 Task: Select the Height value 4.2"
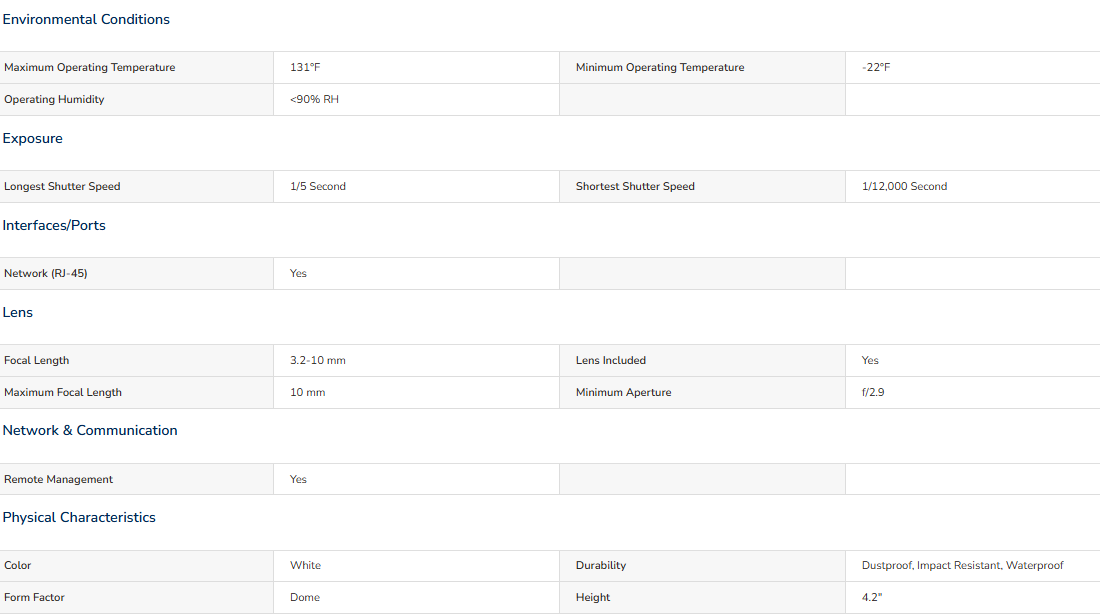click(x=872, y=598)
